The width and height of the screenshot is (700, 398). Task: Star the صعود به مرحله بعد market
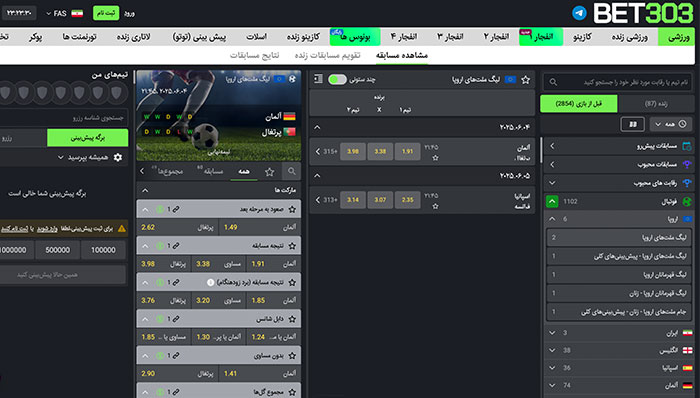pos(292,209)
